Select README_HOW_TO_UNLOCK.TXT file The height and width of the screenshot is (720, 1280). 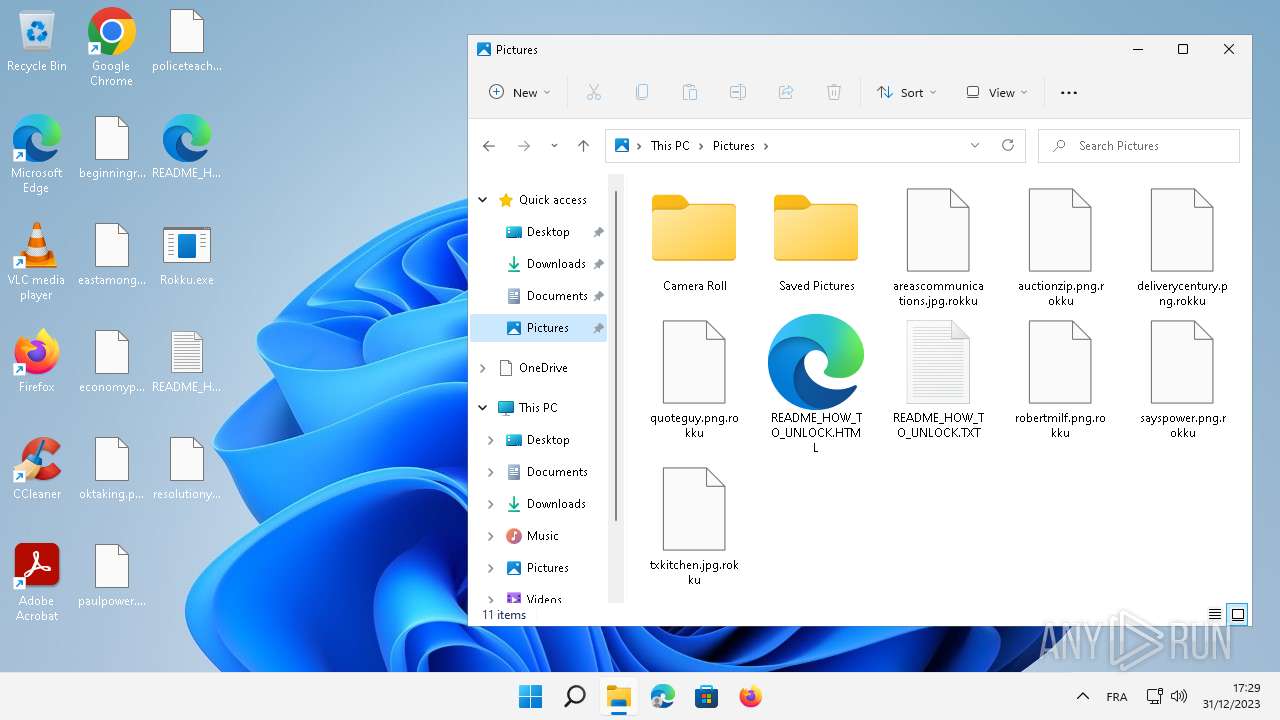coord(939,380)
